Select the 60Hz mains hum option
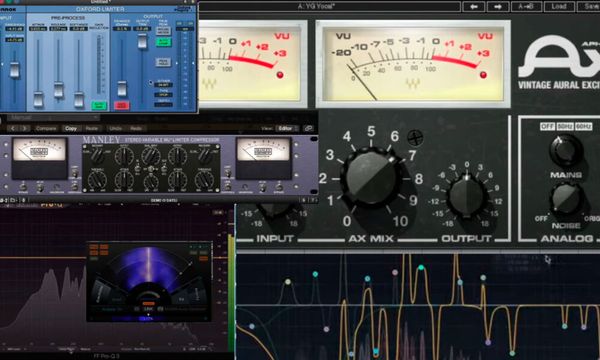This screenshot has width=600, height=360. (583, 126)
